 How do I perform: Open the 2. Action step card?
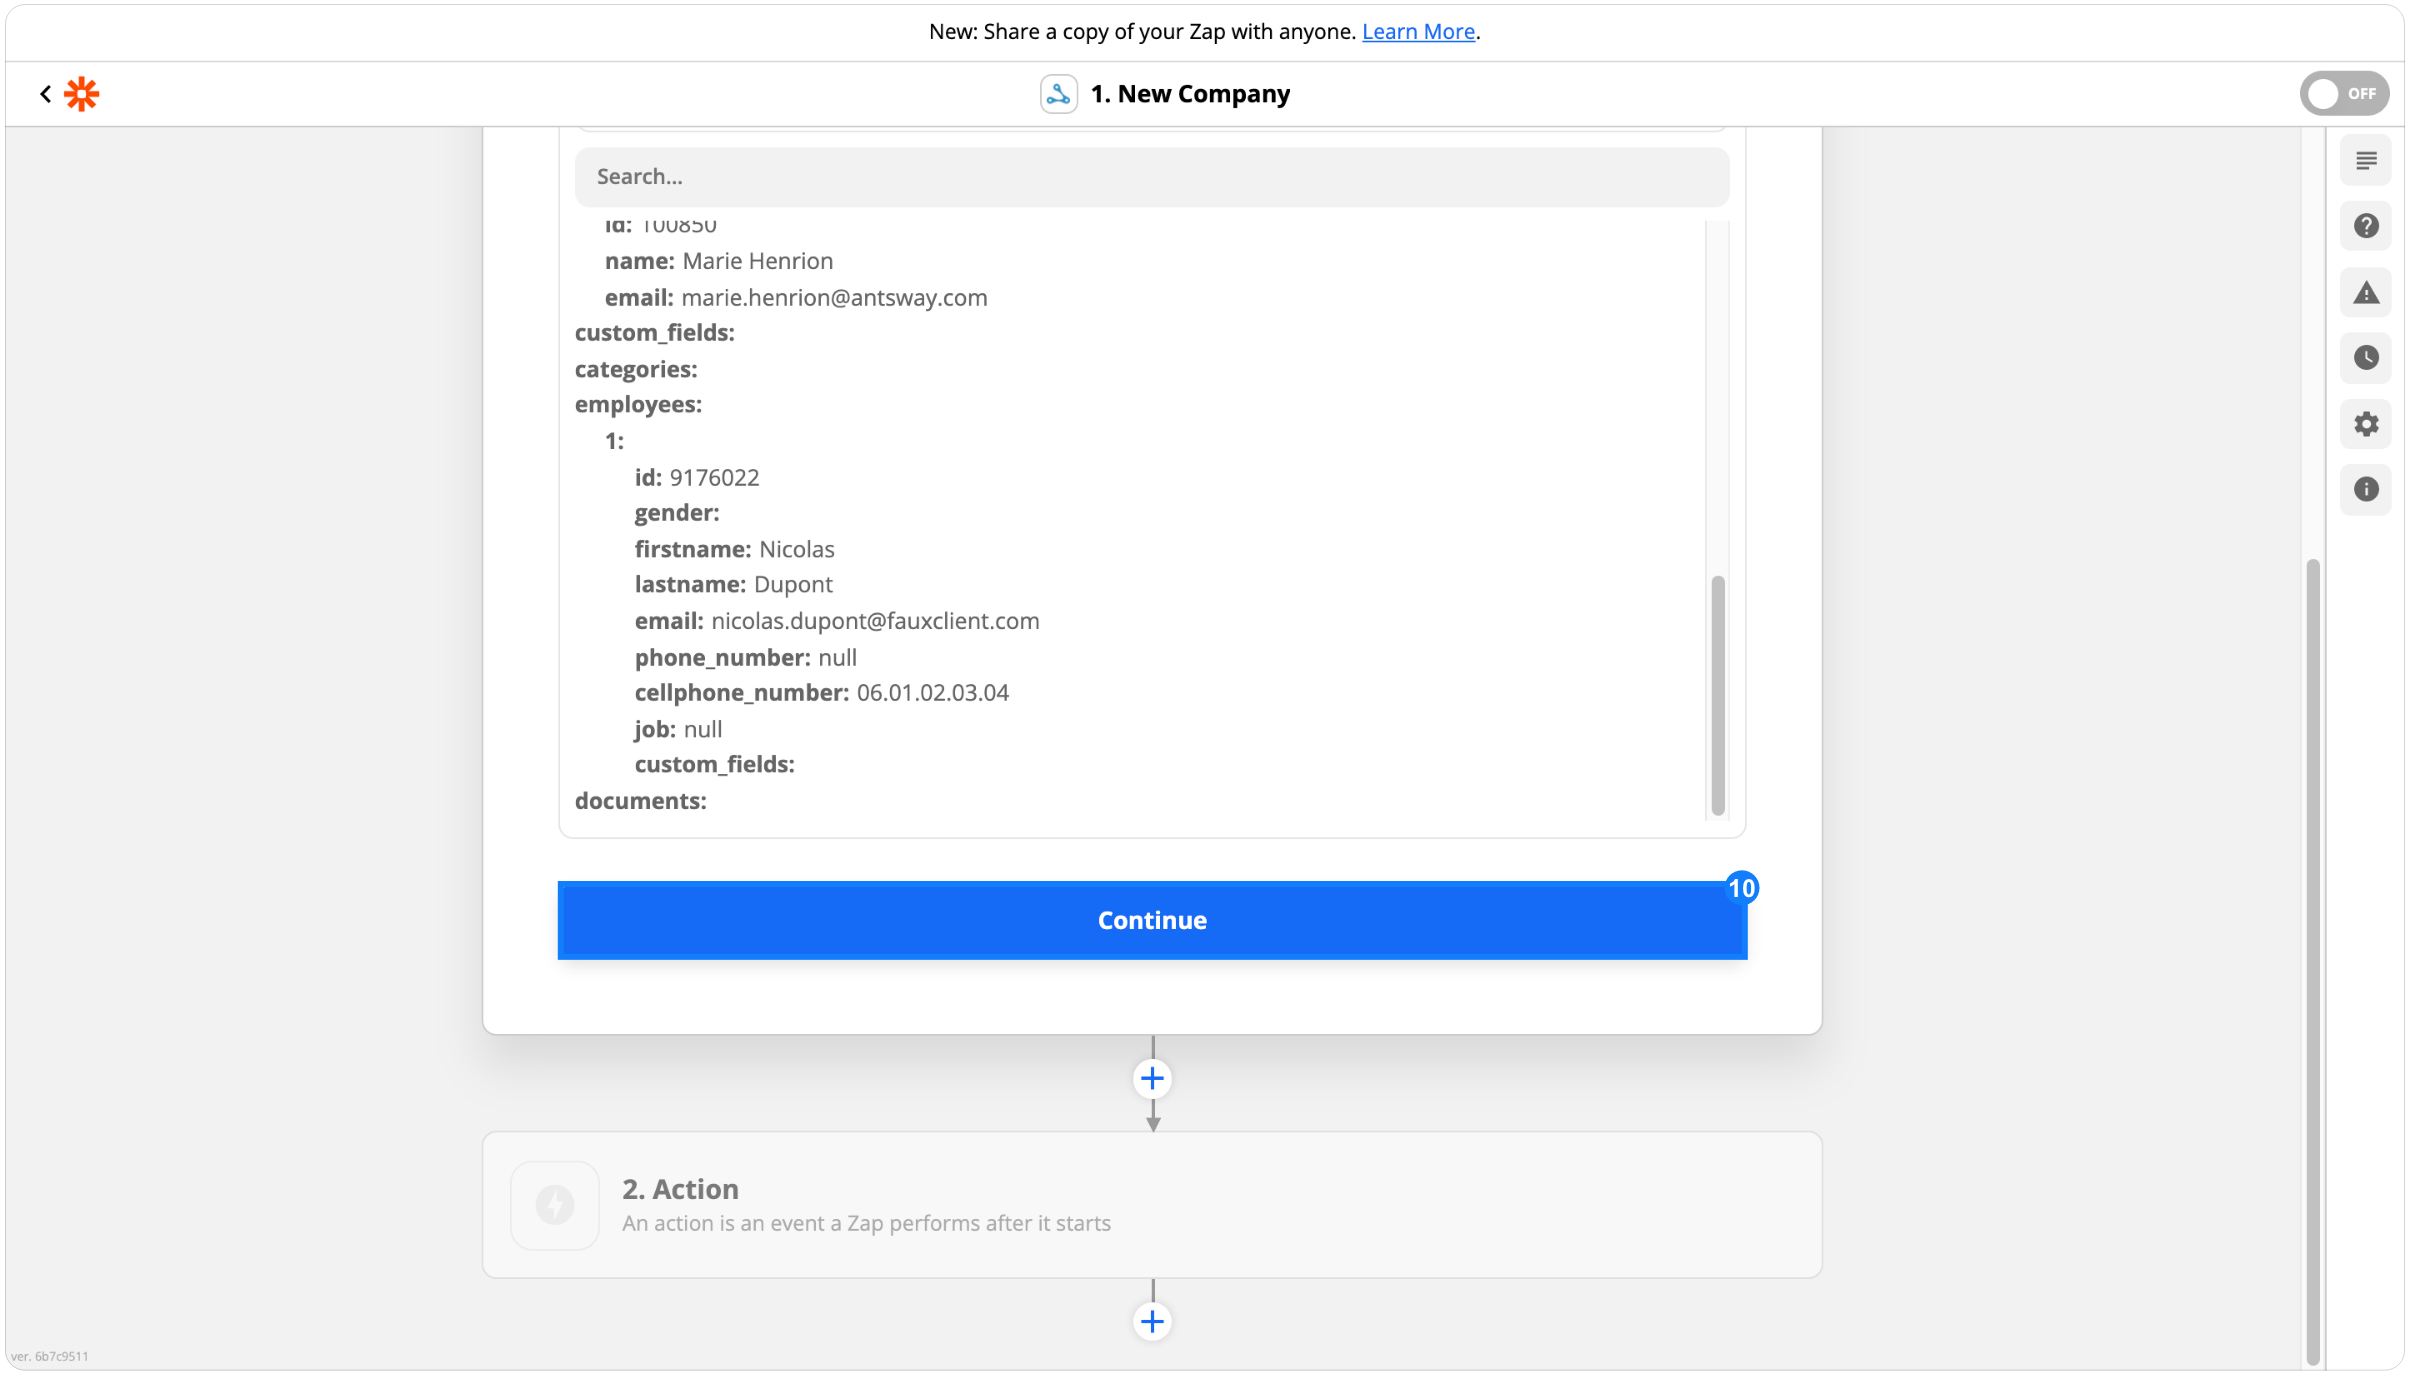click(x=1152, y=1205)
